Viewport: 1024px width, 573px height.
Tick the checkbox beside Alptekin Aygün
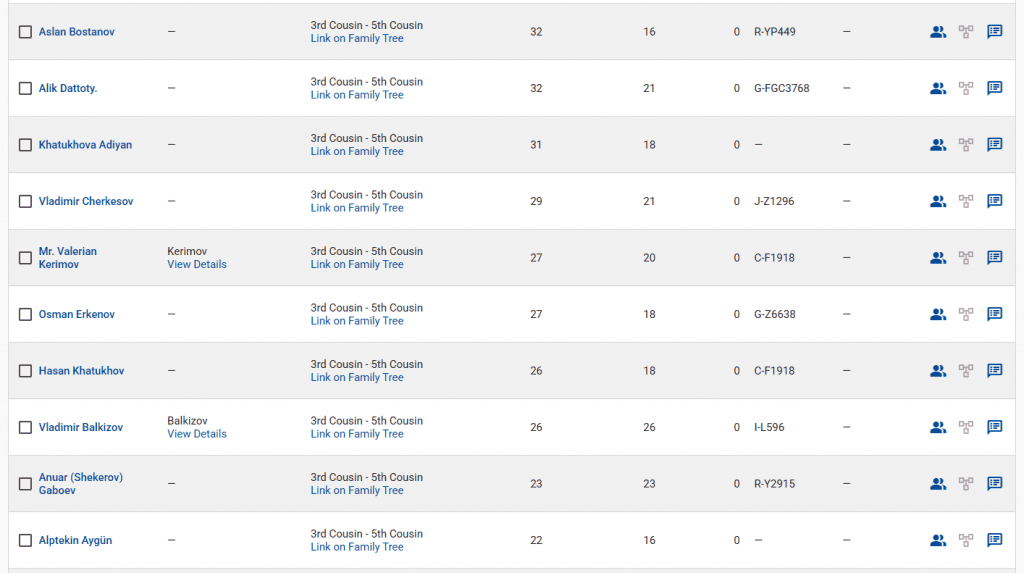[x=26, y=540]
